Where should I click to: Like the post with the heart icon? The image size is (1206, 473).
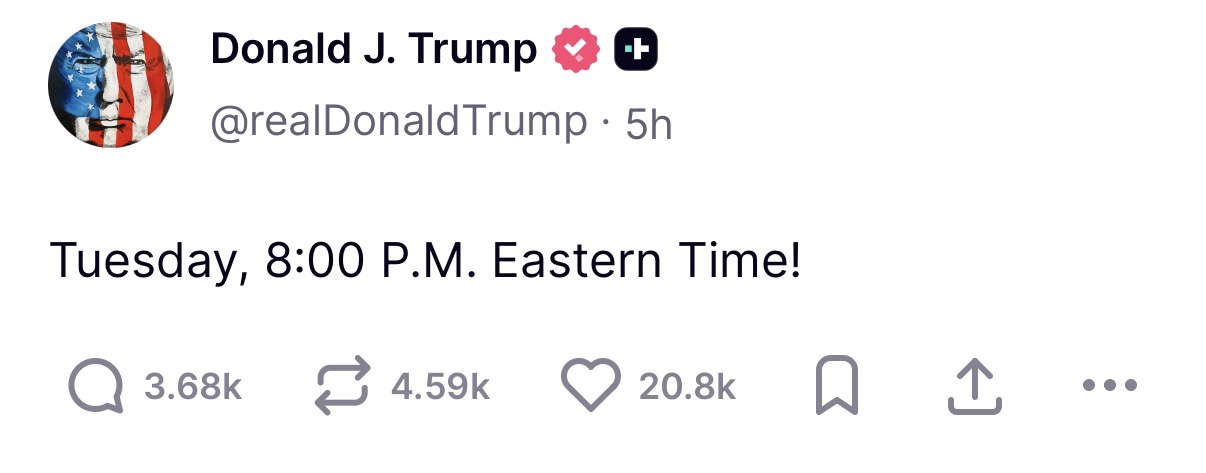click(x=589, y=385)
